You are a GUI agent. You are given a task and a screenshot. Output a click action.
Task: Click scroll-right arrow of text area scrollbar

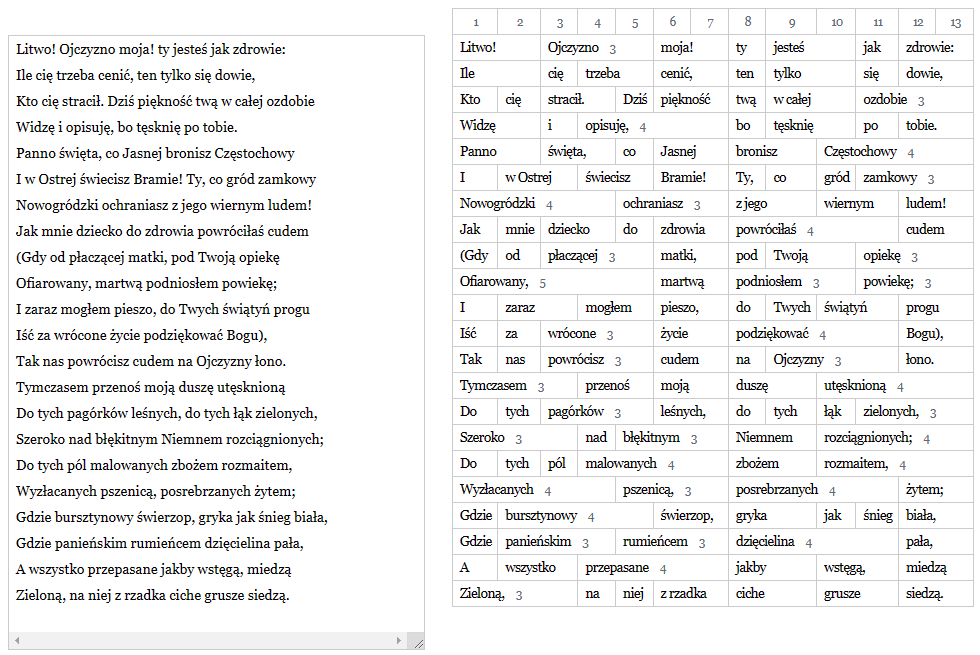coord(398,640)
